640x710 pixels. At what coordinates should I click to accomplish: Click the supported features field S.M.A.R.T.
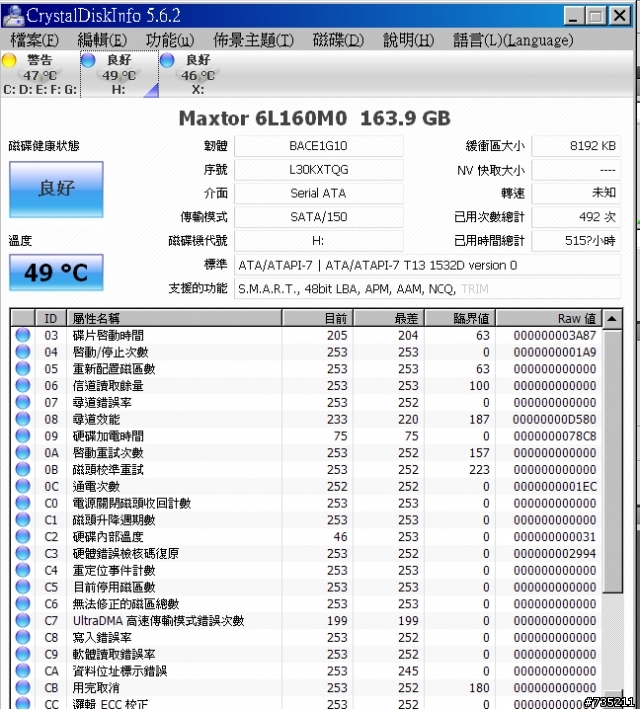click(427, 288)
